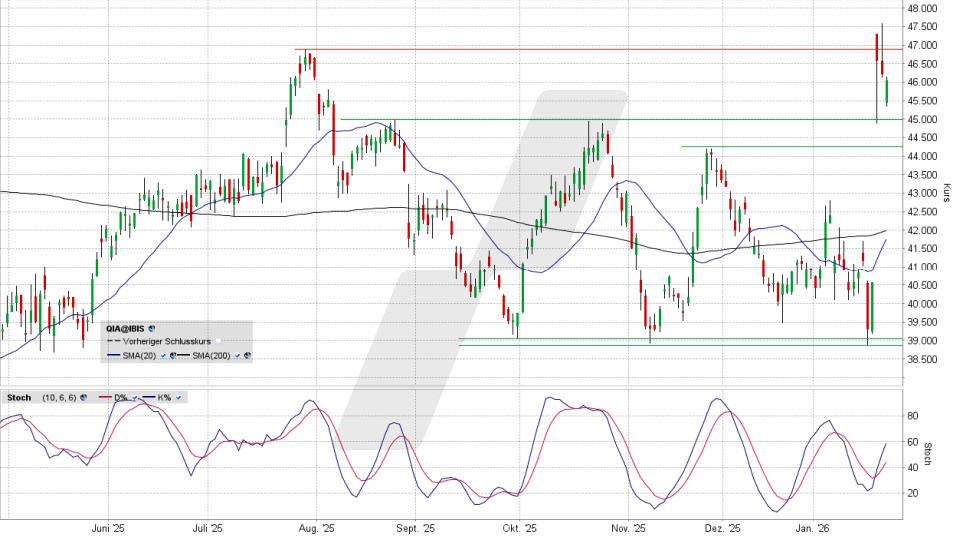Hide the D% stochastic line
The height and width of the screenshot is (540, 960).
point(134,397)
